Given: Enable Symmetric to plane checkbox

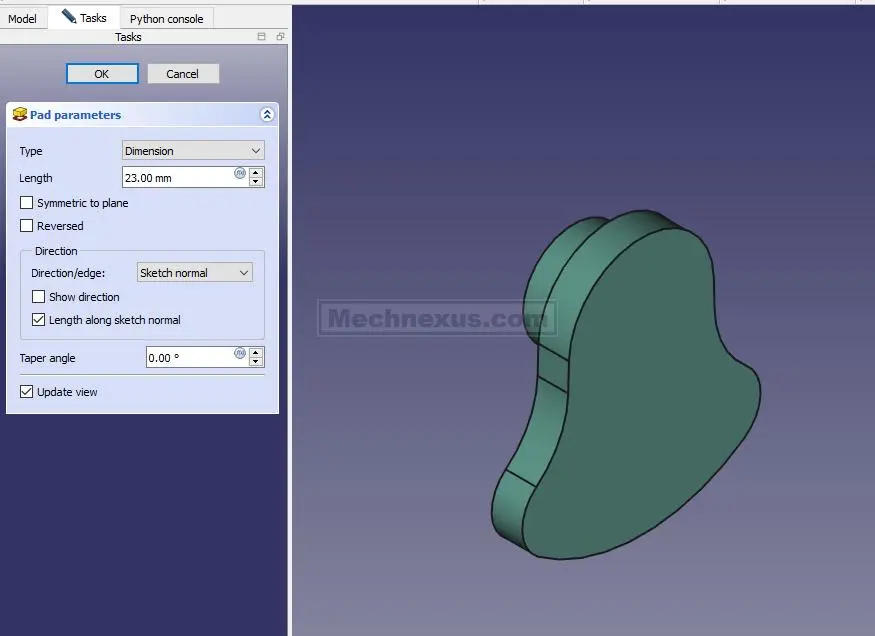Looking at the screenshot, I should tap(26, 203).
